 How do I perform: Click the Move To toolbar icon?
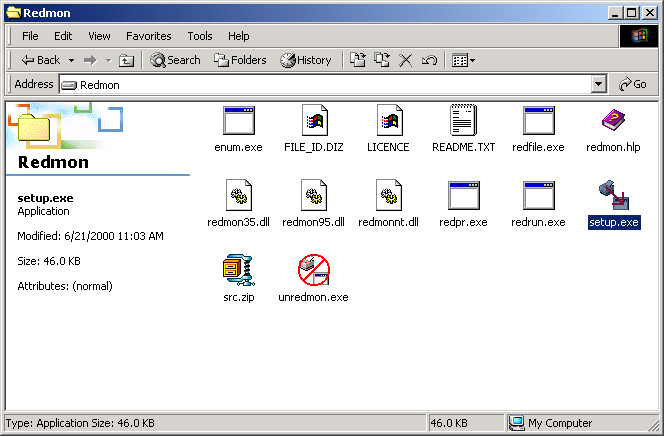(x=358, y=60)
